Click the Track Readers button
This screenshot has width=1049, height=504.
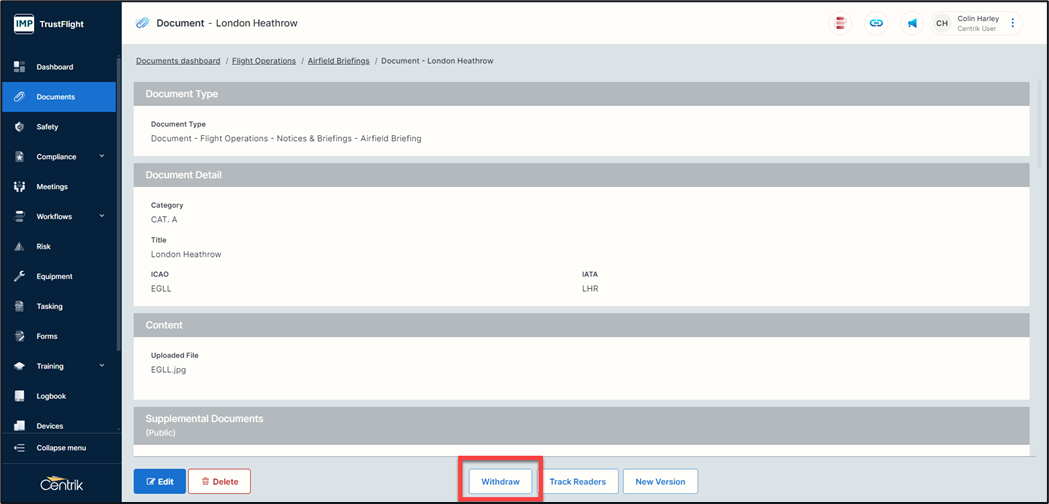pos(577,481)
